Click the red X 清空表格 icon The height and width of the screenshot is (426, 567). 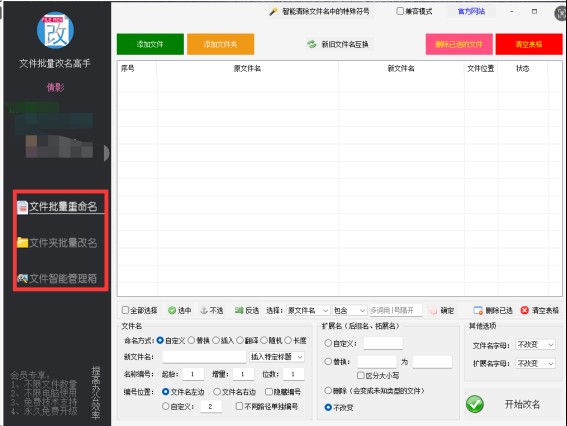[525, 310]
